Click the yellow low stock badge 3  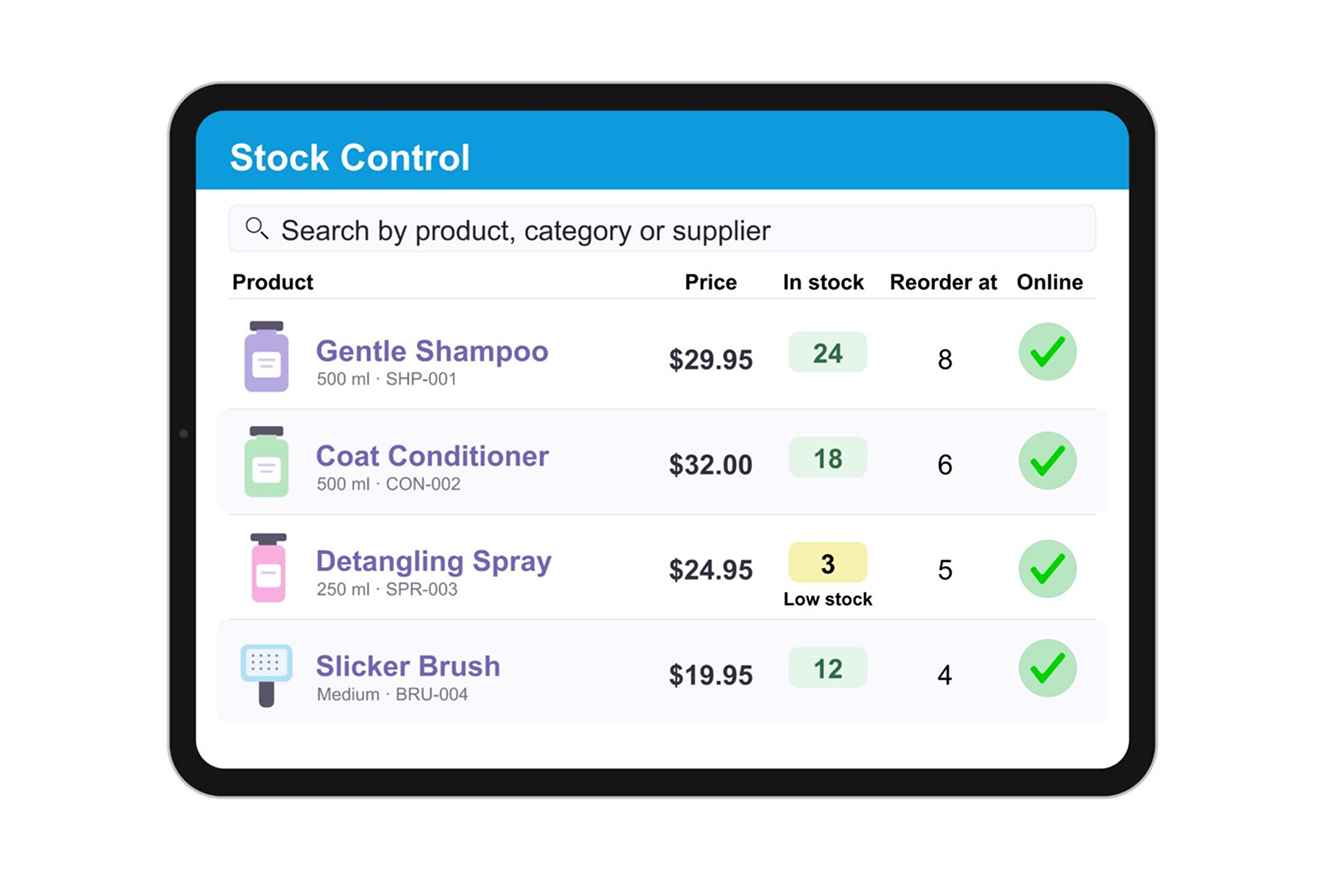[x=827, y=563]
